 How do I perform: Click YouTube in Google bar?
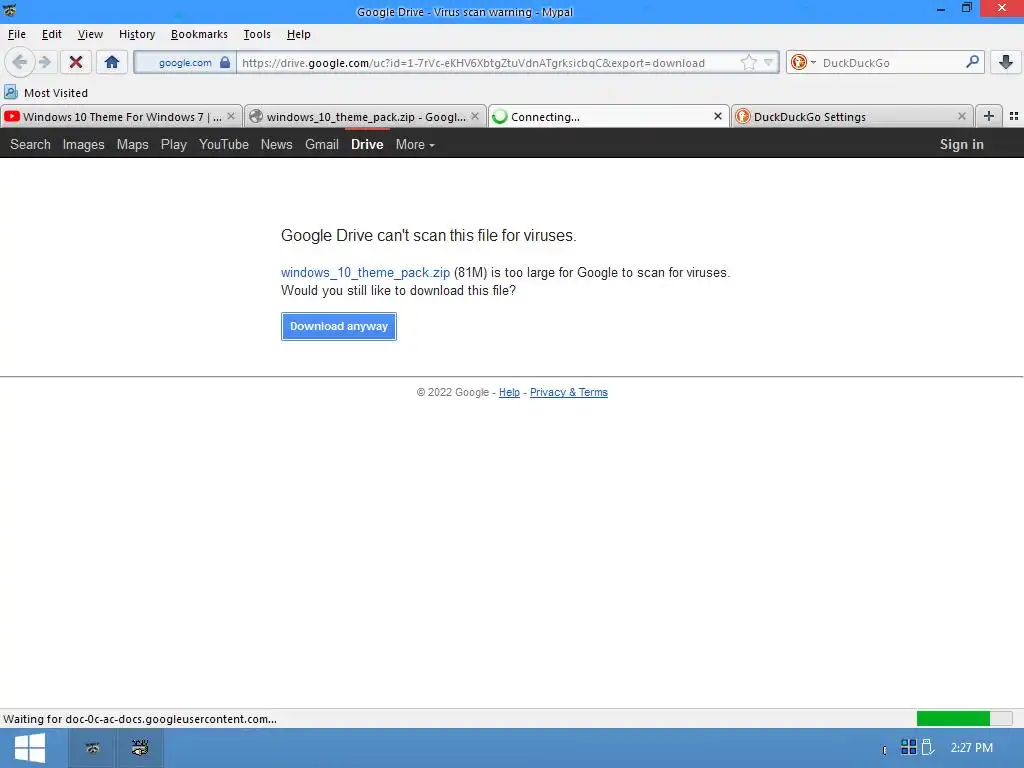[223, 144]
